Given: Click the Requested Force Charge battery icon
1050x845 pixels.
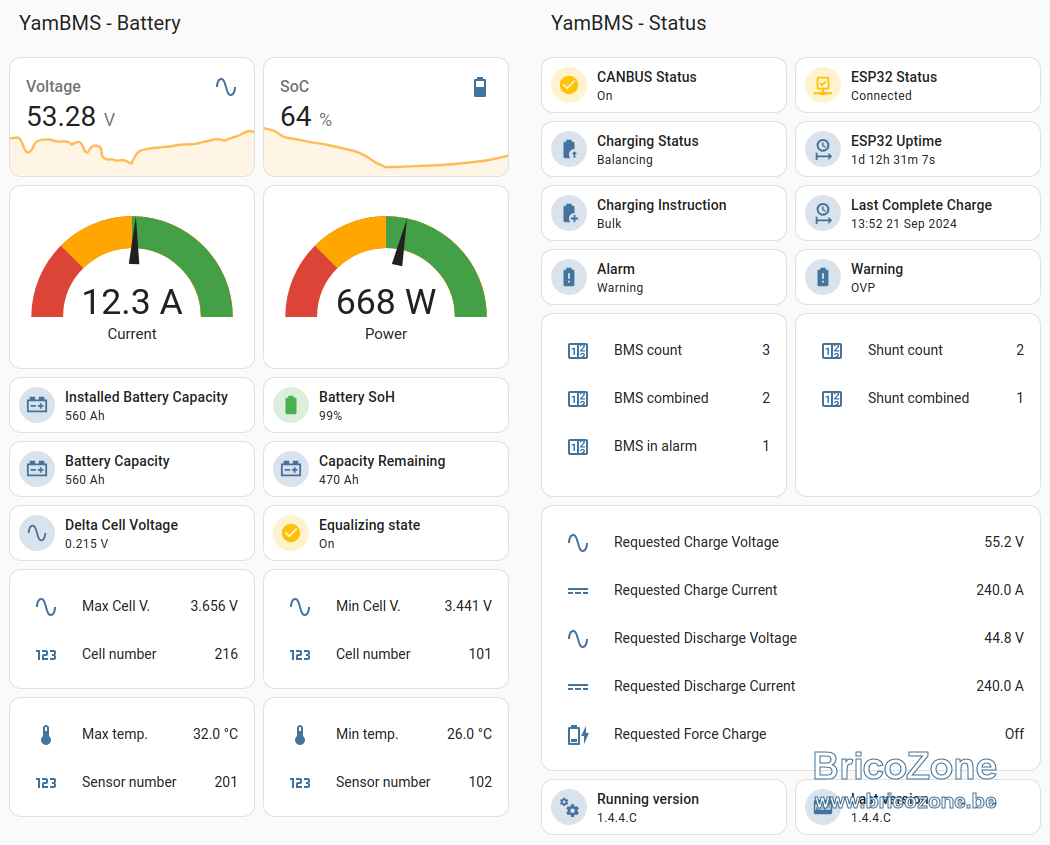Looking at the screenshot, I should coord(578,735).
